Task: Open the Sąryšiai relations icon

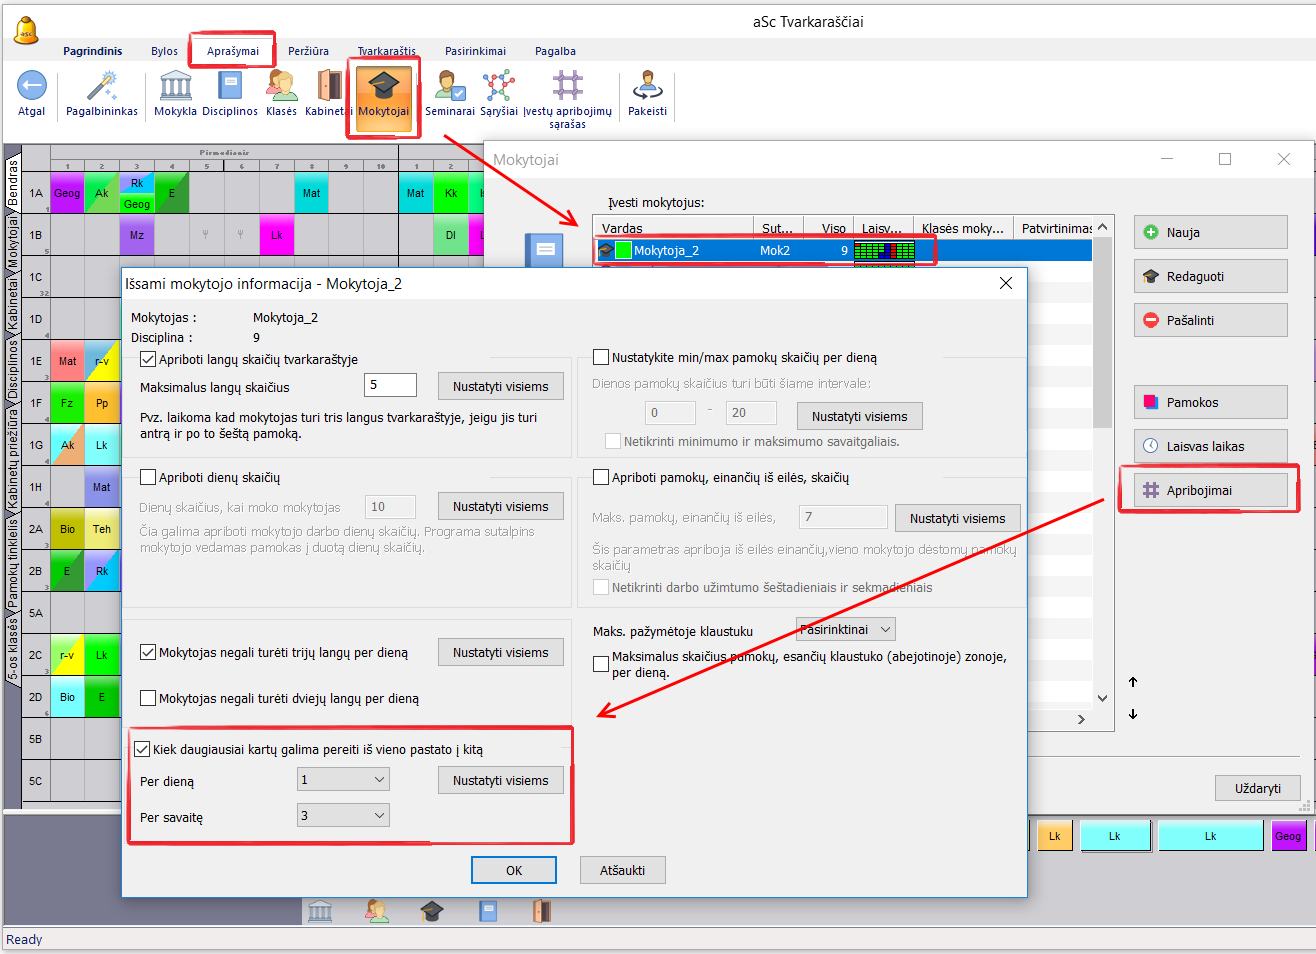Action: click(498, 87)
